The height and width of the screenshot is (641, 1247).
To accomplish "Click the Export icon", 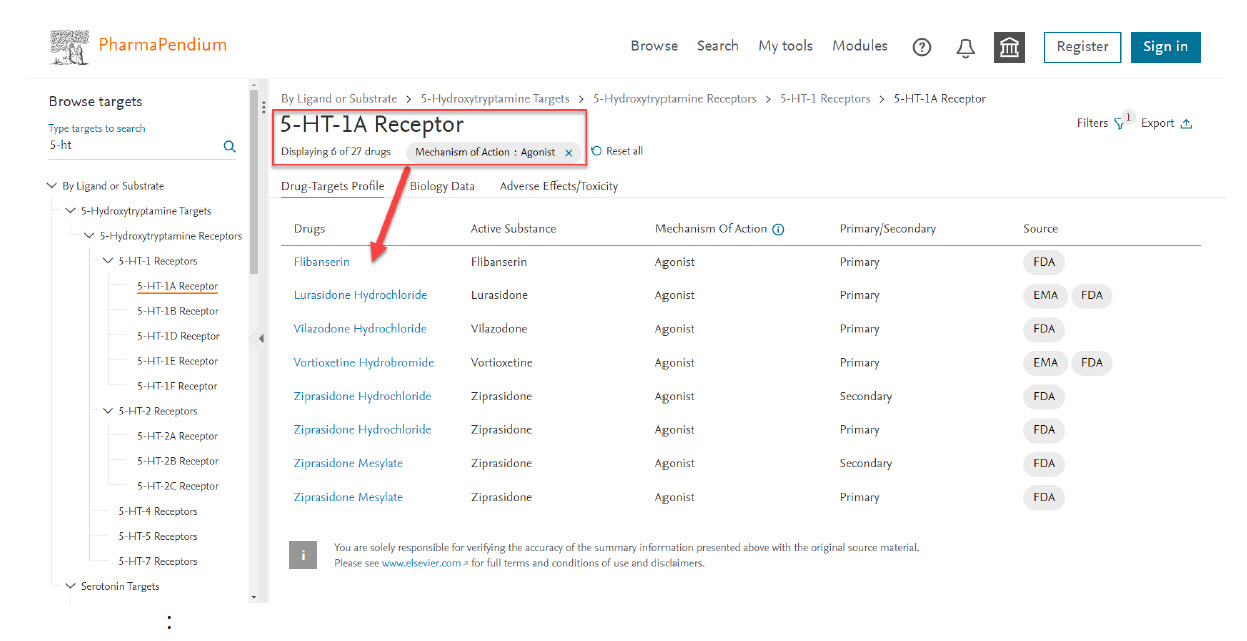I will tap(1186, 124).
